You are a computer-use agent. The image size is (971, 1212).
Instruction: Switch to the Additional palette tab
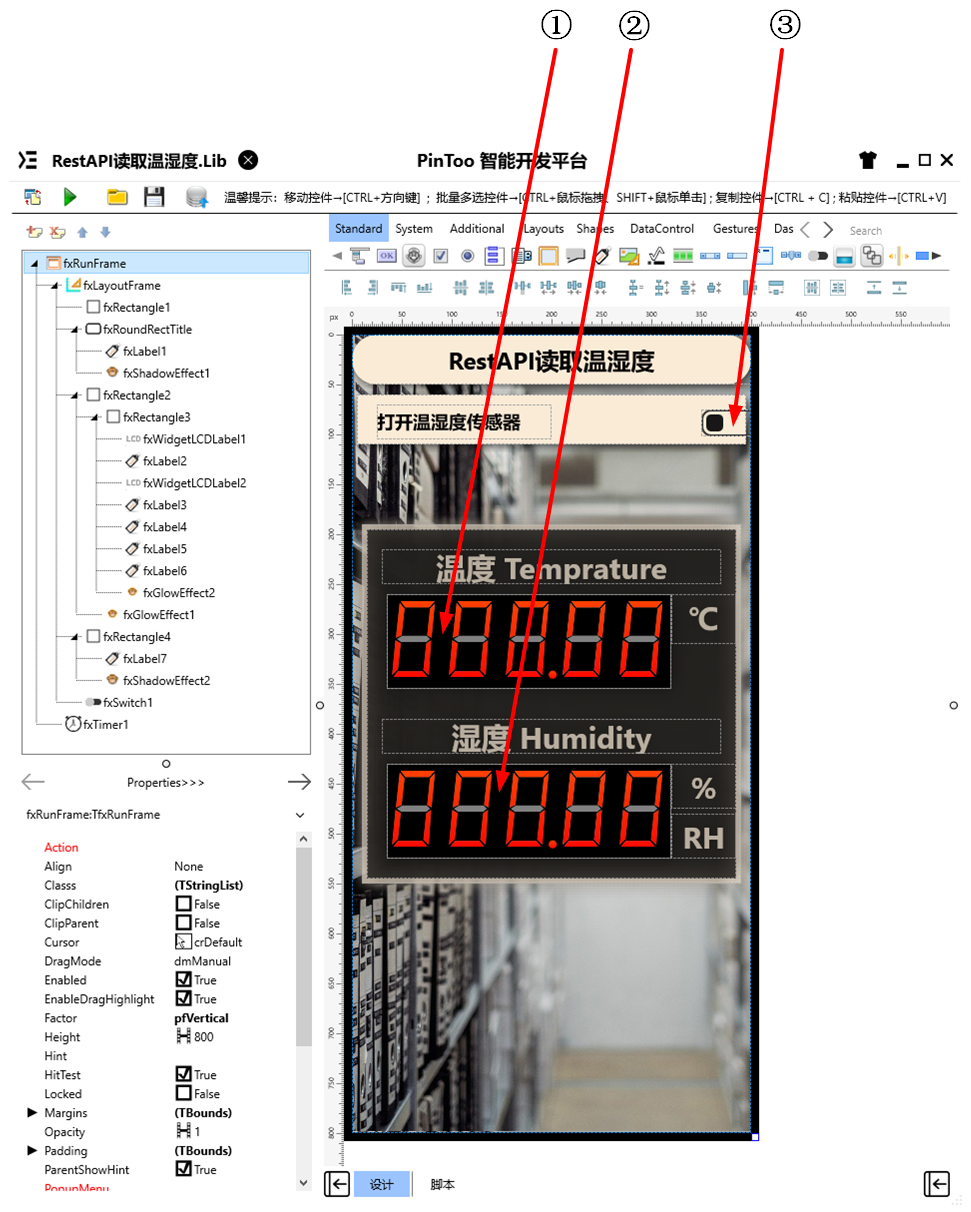pyautogui.click(x=477, y=229)
